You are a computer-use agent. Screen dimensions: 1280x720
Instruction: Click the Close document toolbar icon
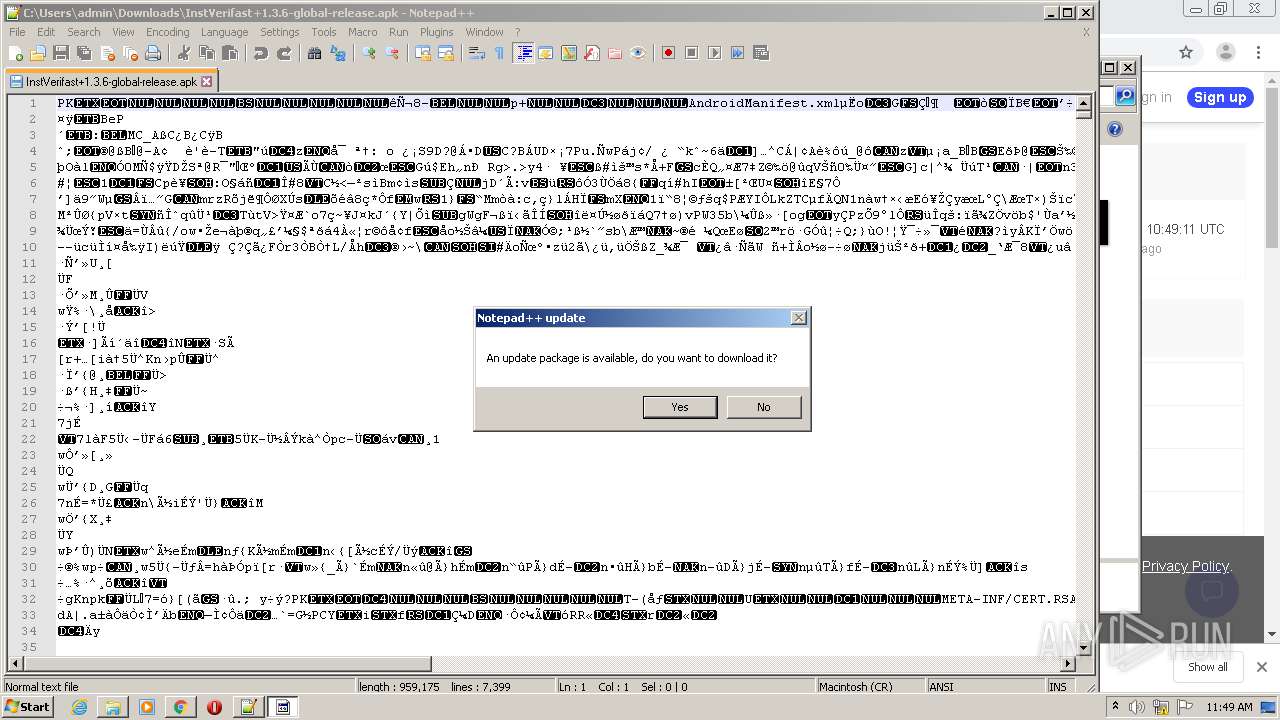[x=106, y=53]
